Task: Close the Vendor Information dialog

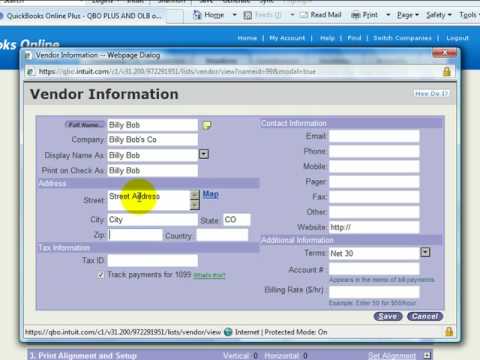Action: [444, 53]
